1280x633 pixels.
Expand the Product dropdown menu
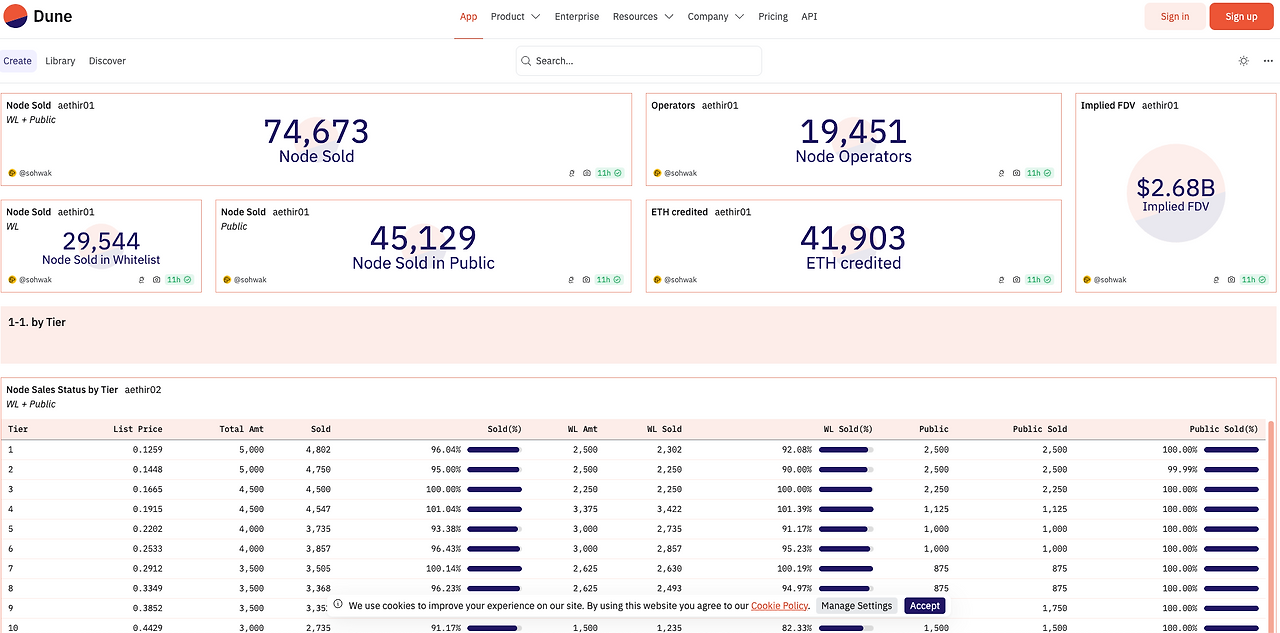point(516,17)
